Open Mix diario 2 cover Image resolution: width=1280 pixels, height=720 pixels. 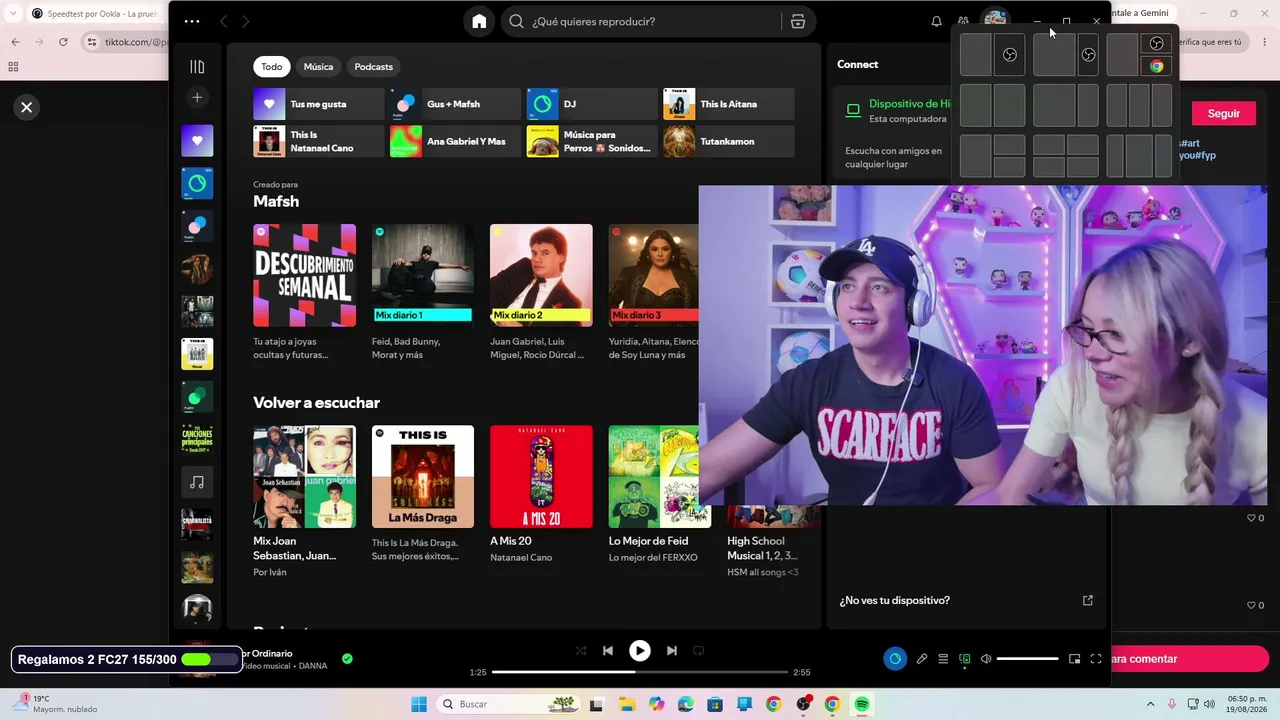coord(541,275)
